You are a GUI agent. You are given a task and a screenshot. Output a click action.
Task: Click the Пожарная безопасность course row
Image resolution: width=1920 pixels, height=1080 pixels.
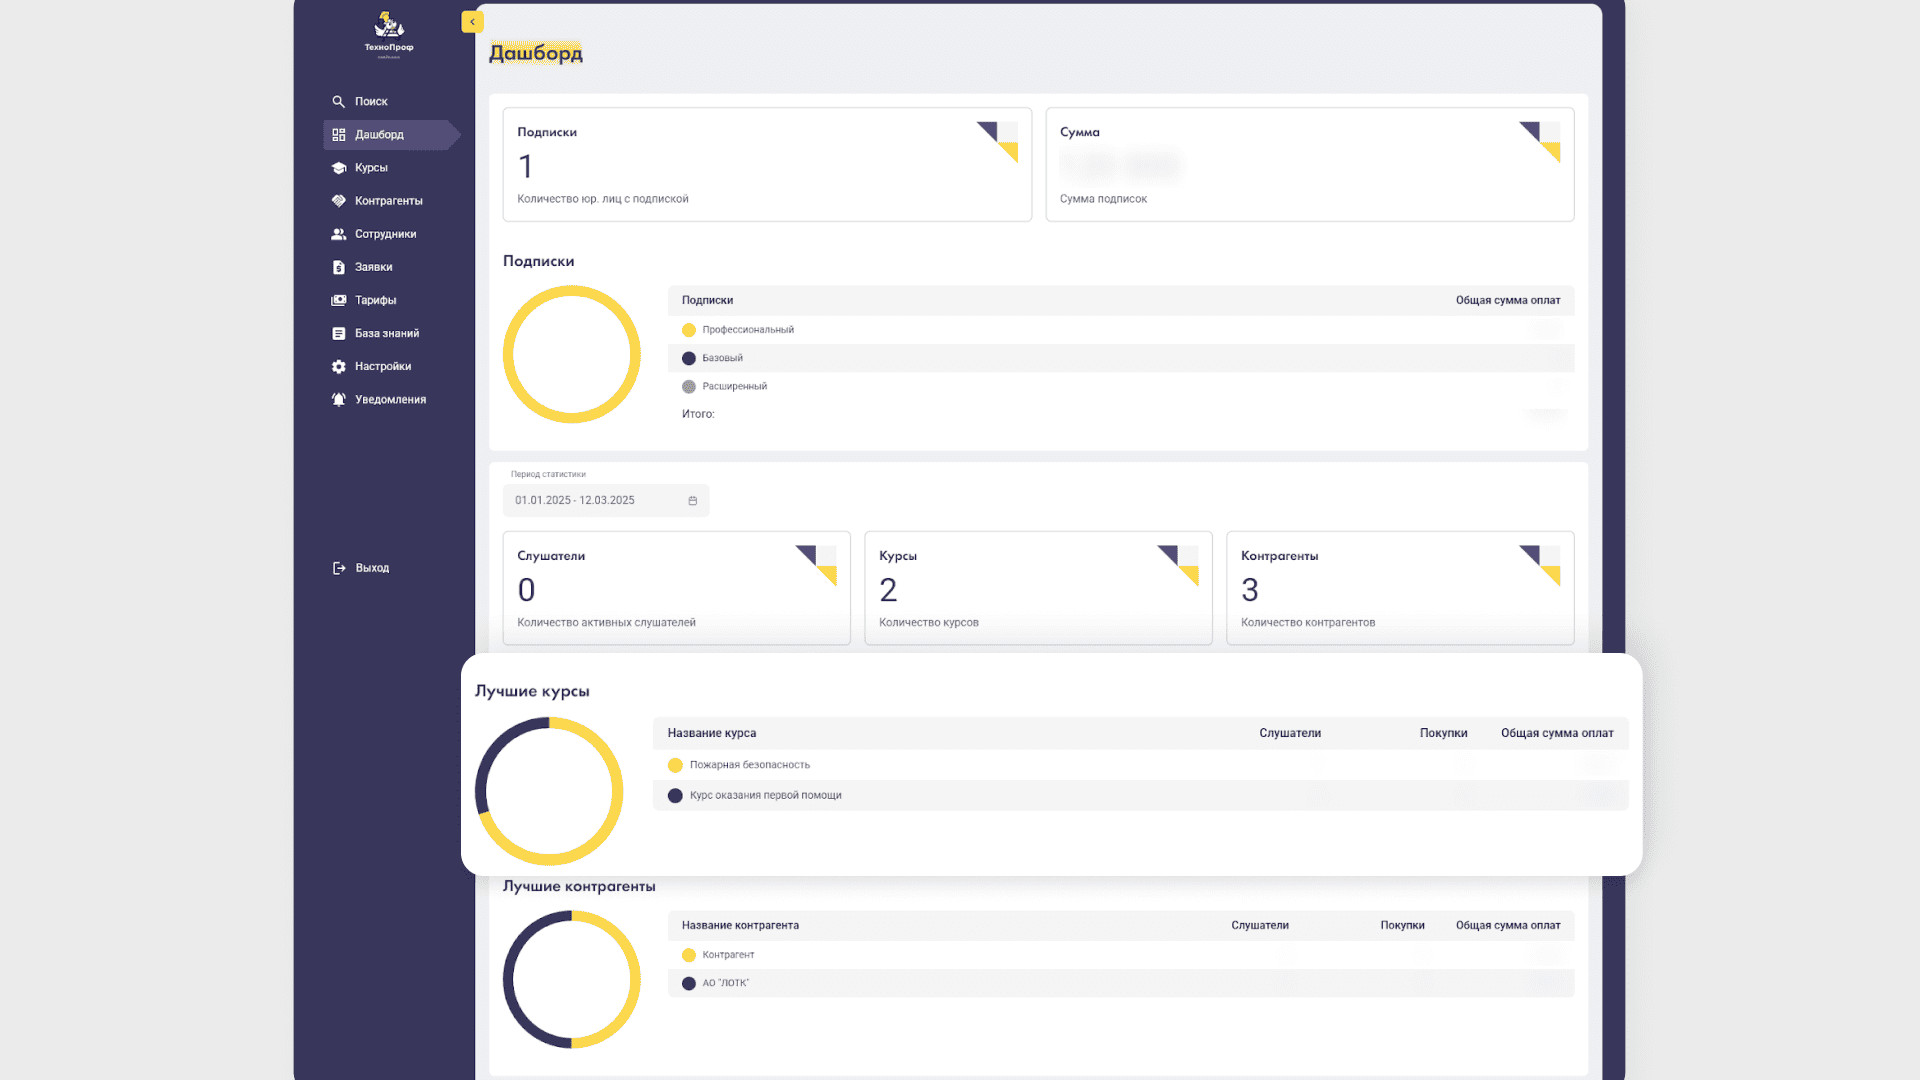coord(750,765)
